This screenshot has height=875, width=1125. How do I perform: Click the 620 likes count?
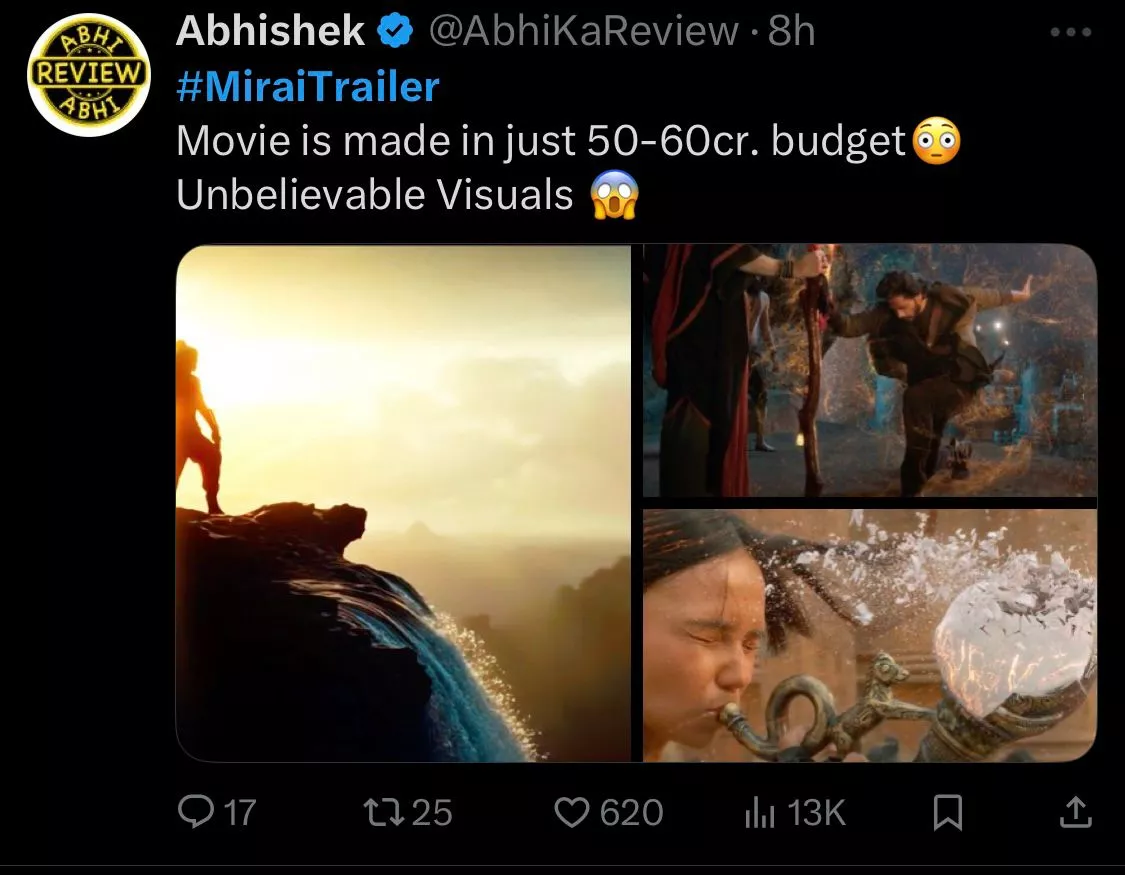632,812
